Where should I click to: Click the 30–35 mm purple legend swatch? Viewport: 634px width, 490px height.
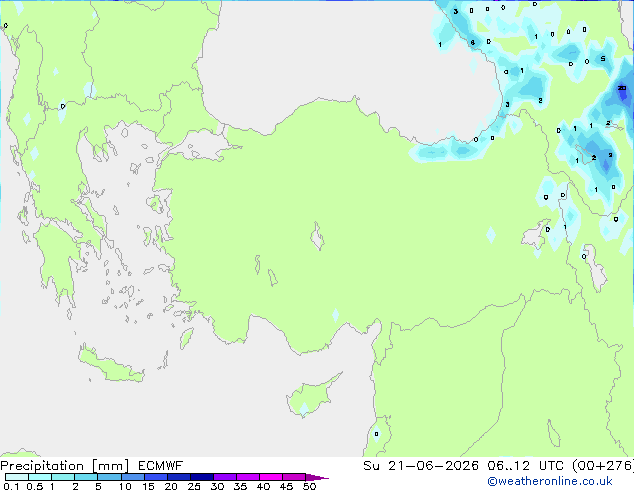click(x=224, y=477)
